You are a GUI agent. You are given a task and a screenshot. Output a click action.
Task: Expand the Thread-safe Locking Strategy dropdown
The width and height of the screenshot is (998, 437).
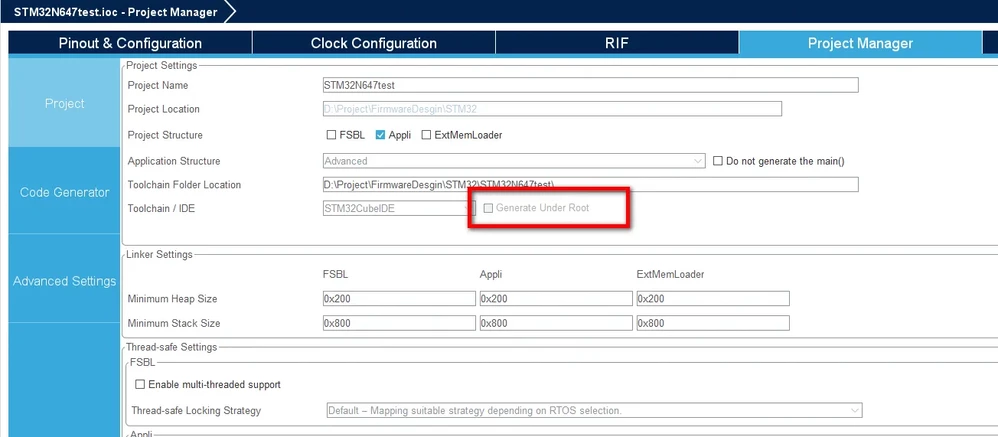pyautogui.click(x=594, y=410)
